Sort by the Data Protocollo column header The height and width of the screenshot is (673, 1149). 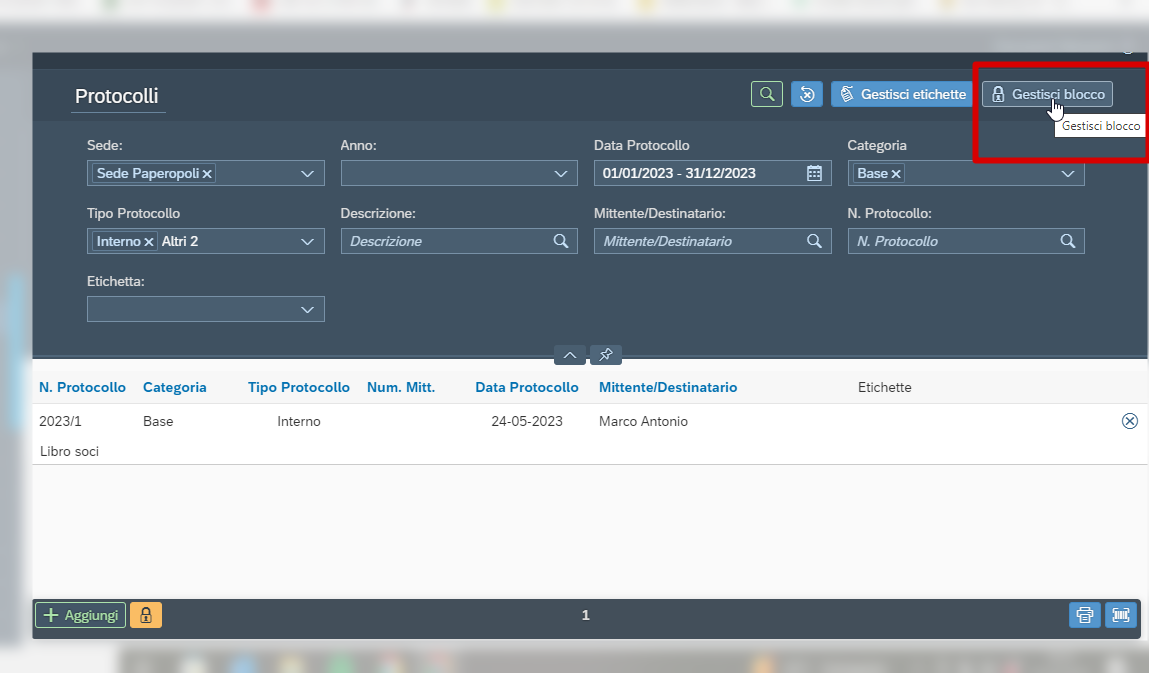point(527,387)
